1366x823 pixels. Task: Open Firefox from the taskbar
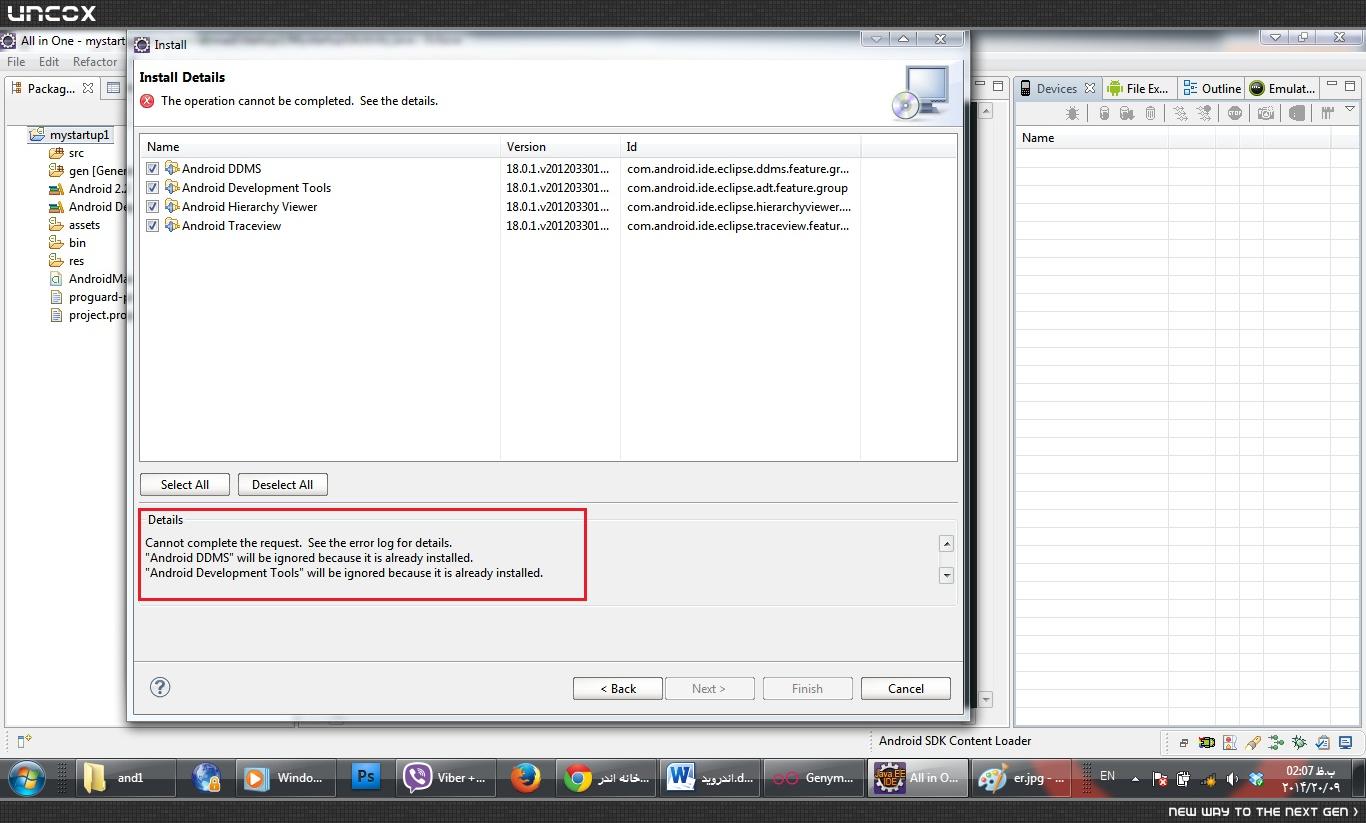(525, 777)
